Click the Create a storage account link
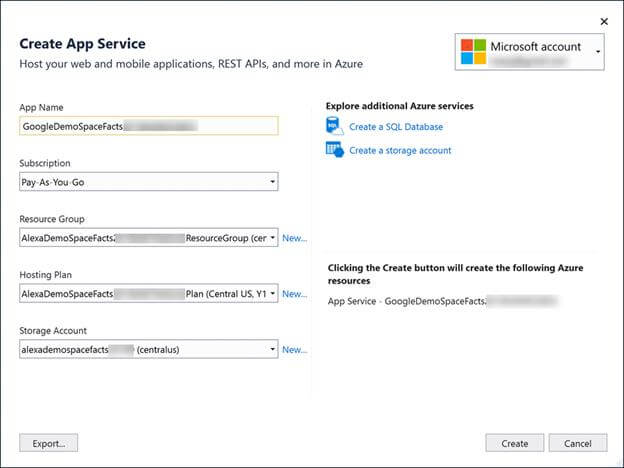The height and width of the screenshot is (468, 624). 400,150
